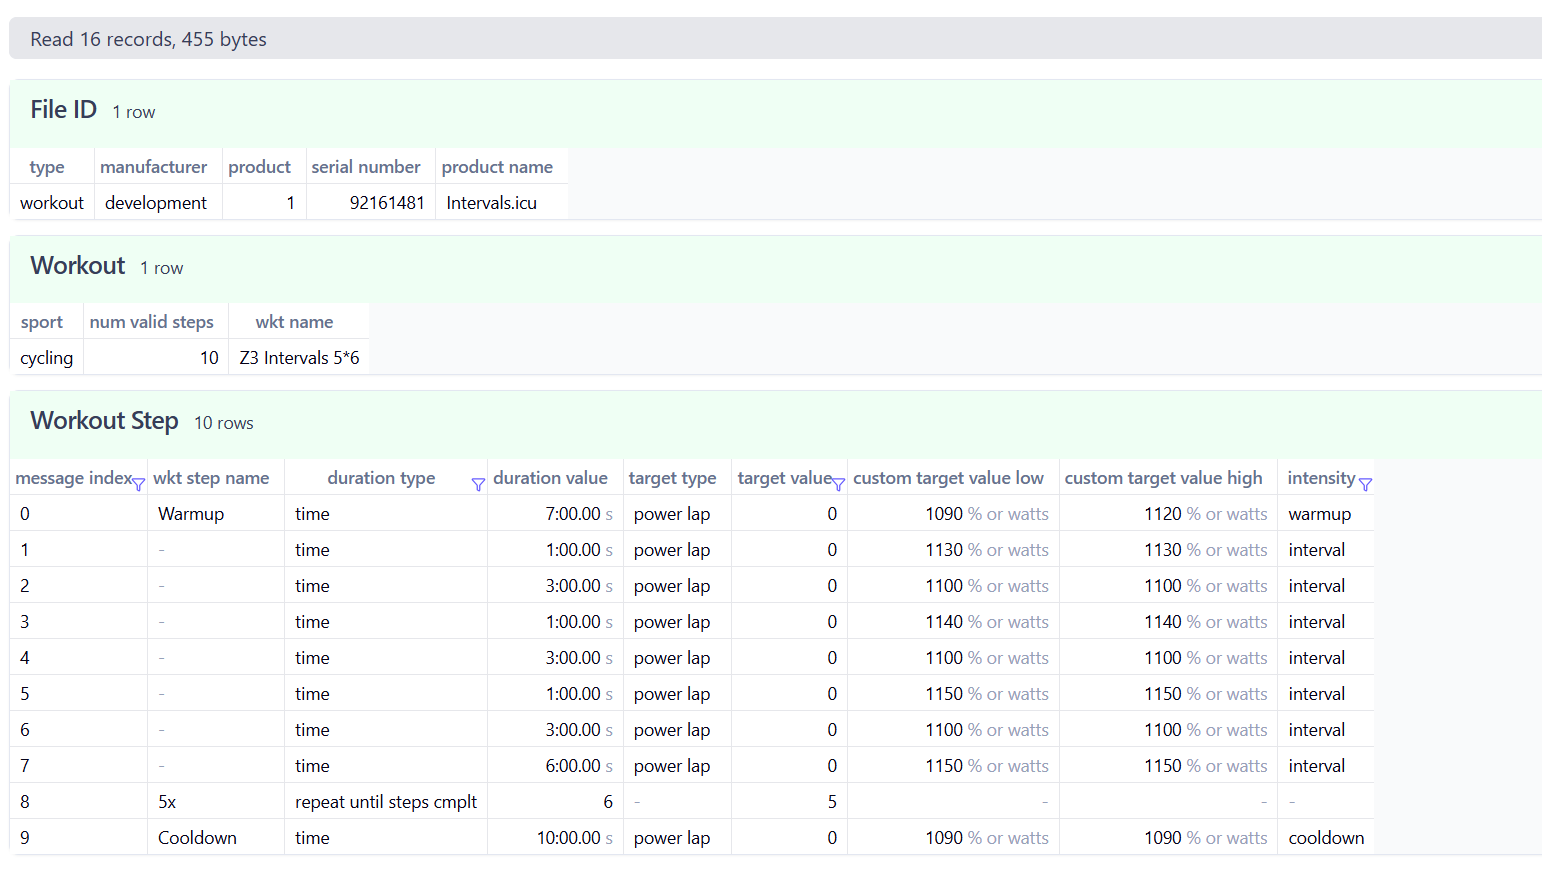Select the 'Read 16 records, 455 bytes' status
Screen dimensions: 1542x892
148,39
